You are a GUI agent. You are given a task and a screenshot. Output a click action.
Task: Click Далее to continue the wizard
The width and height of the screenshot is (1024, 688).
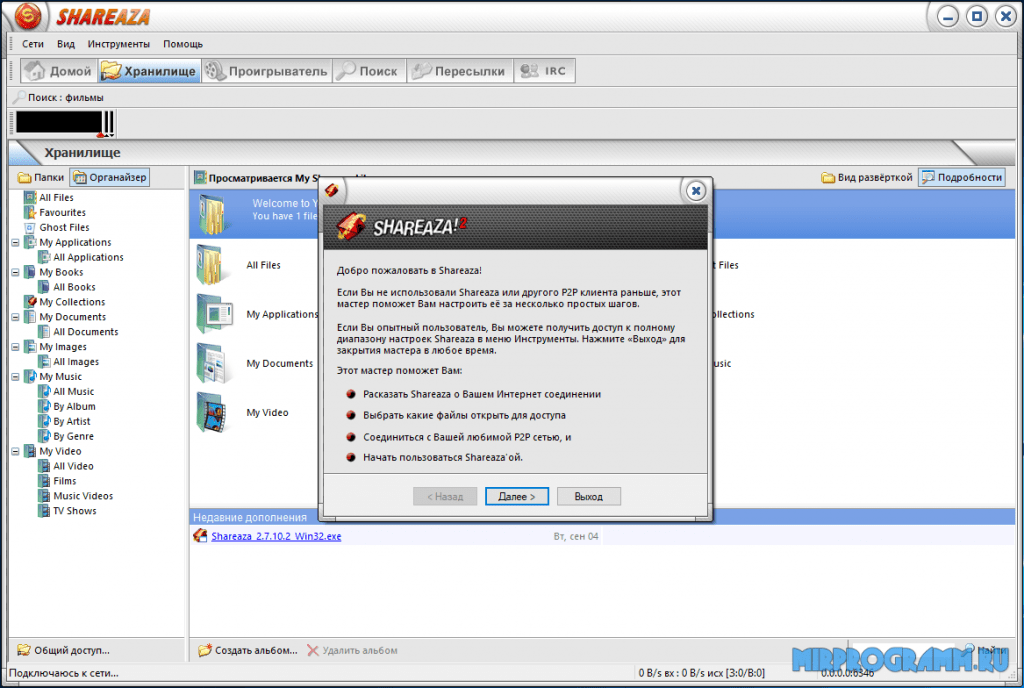point(517,496)
